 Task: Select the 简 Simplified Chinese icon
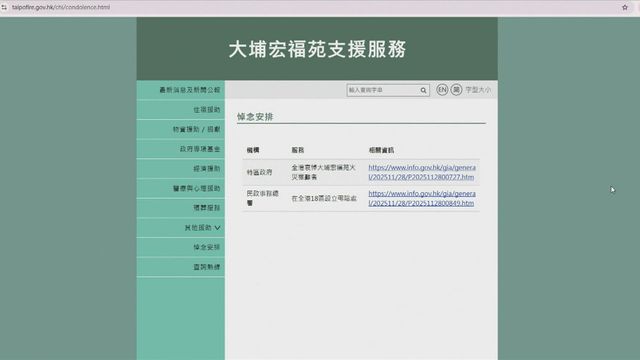click(x=456, y=90)
